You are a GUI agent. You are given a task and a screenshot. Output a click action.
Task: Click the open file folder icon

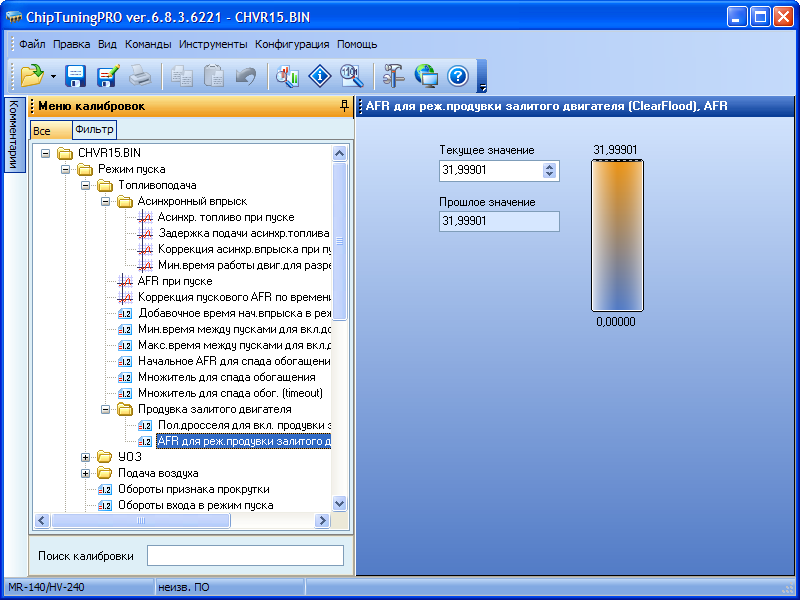coord(31,75)
